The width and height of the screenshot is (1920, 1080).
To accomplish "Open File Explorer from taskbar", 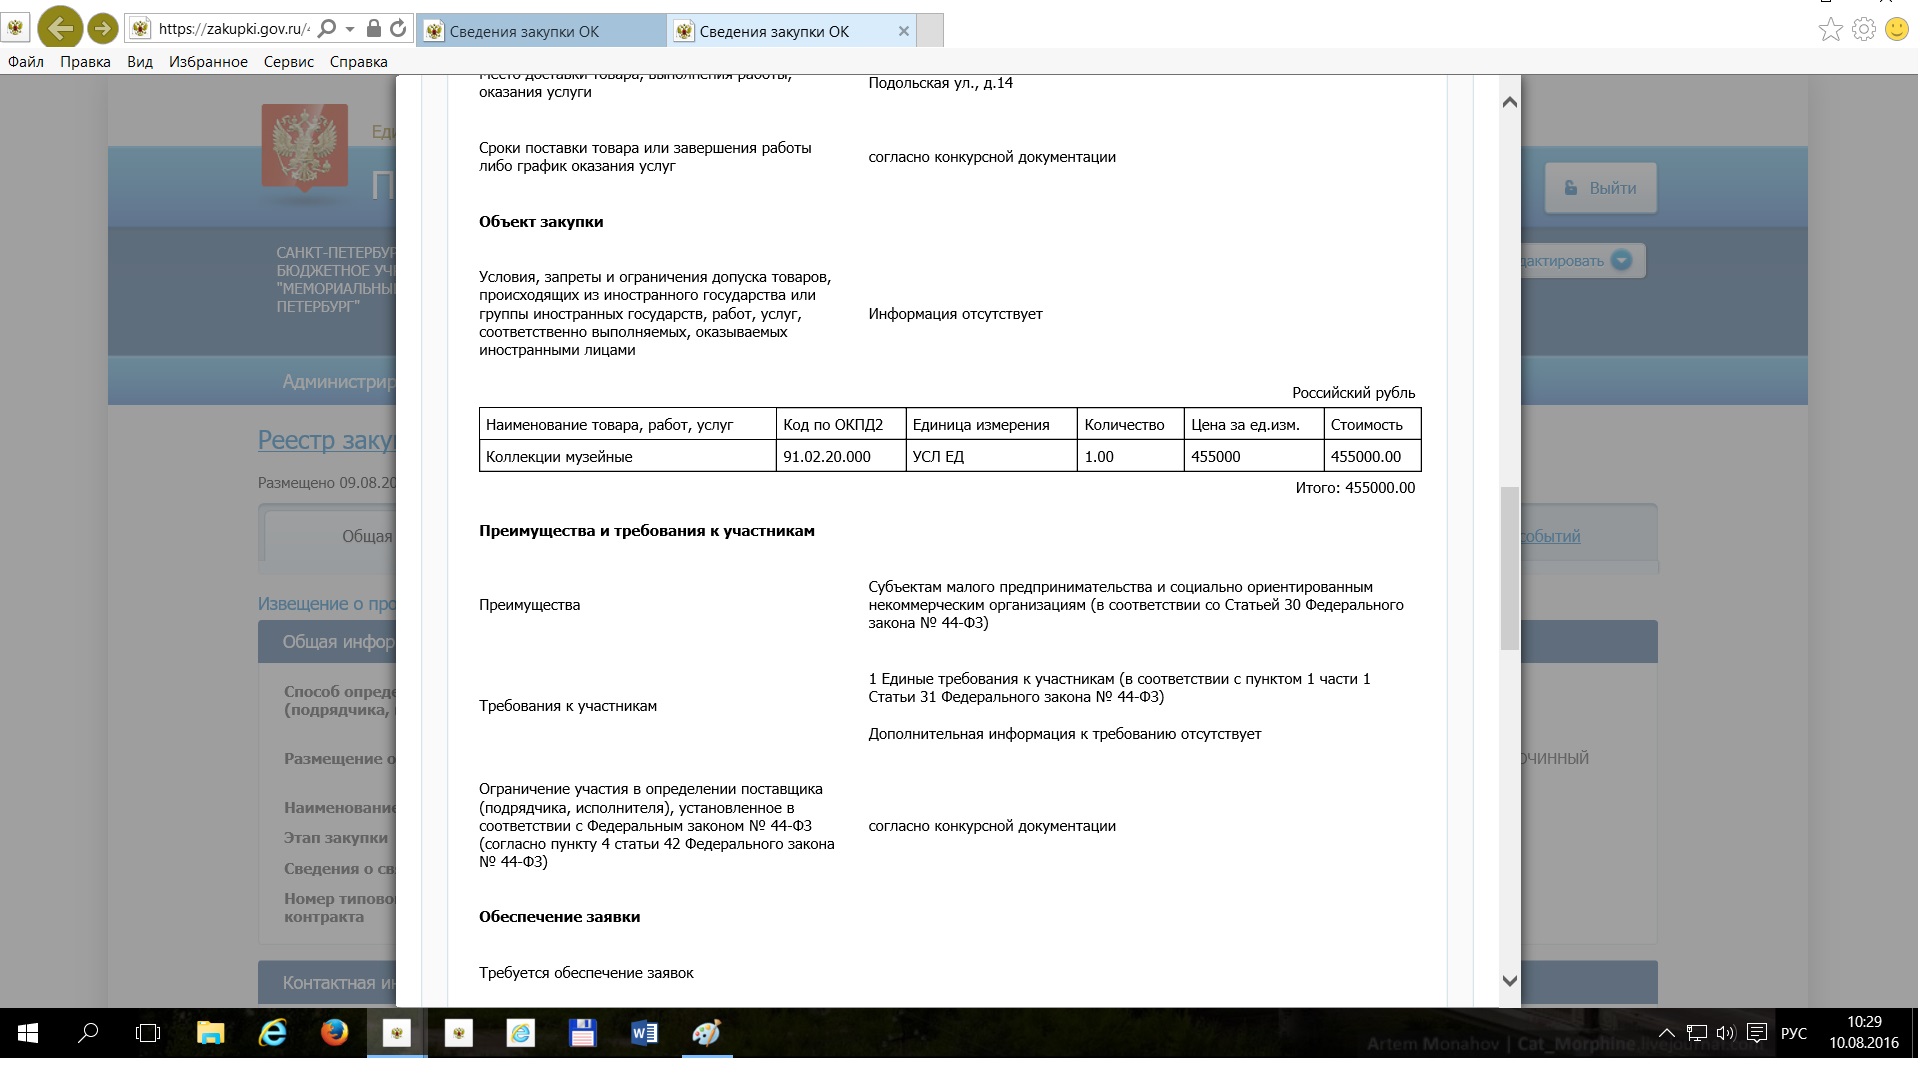I will point(210,1033).
